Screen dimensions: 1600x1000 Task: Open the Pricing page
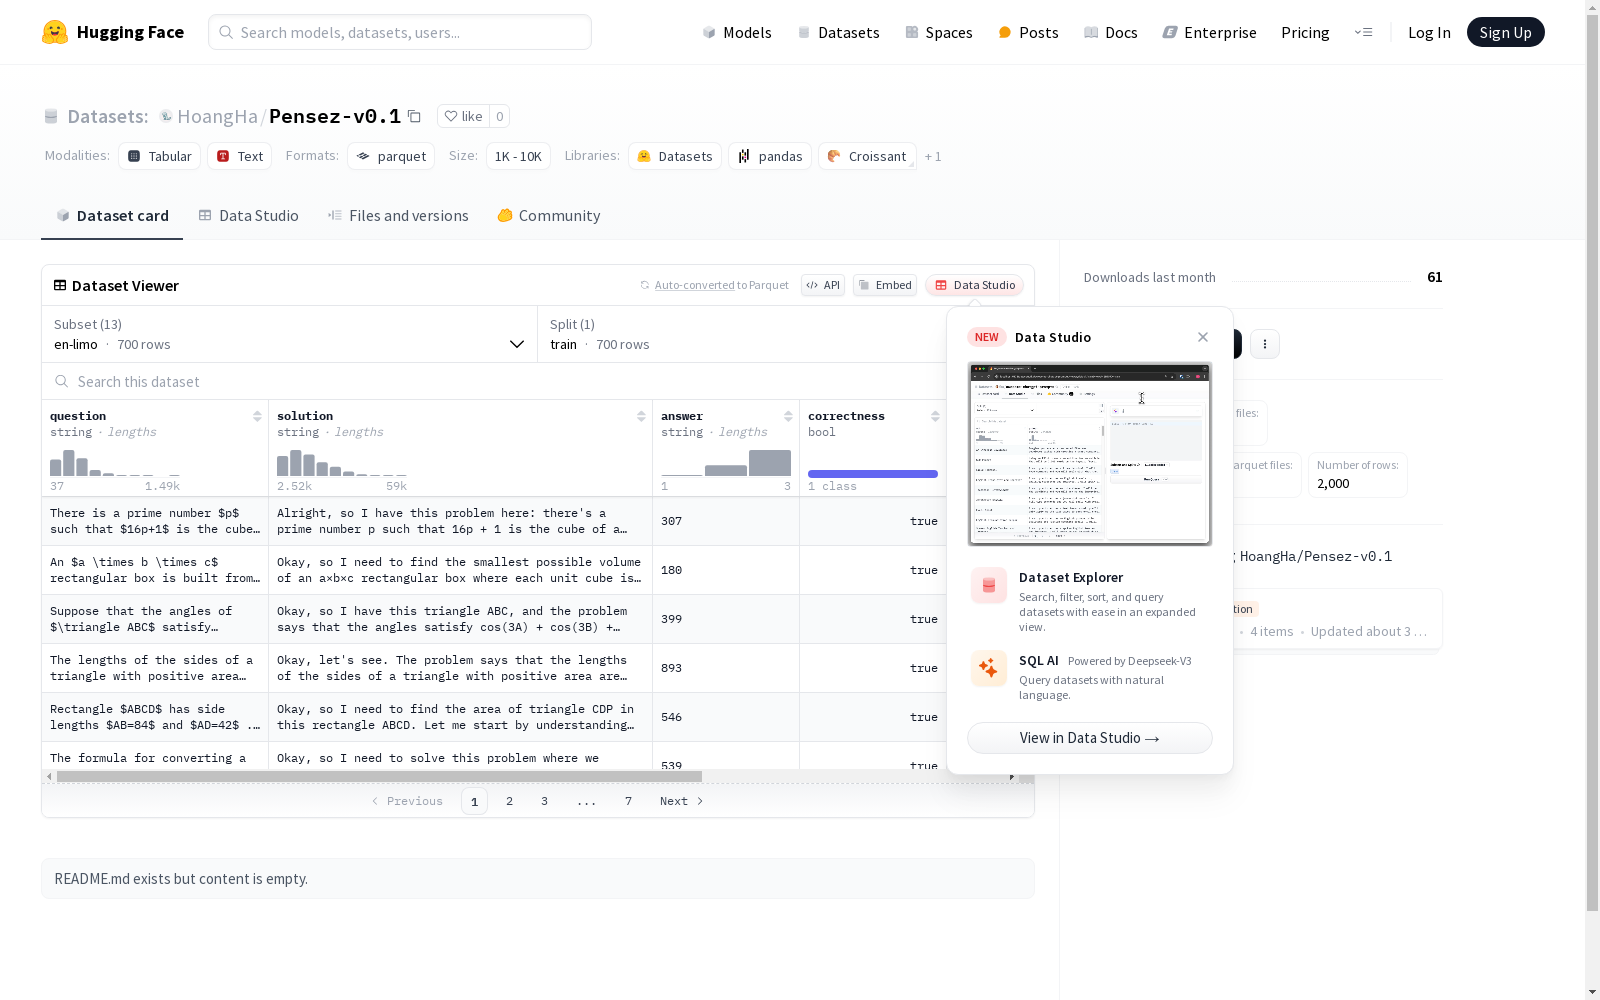[1305, 32]
